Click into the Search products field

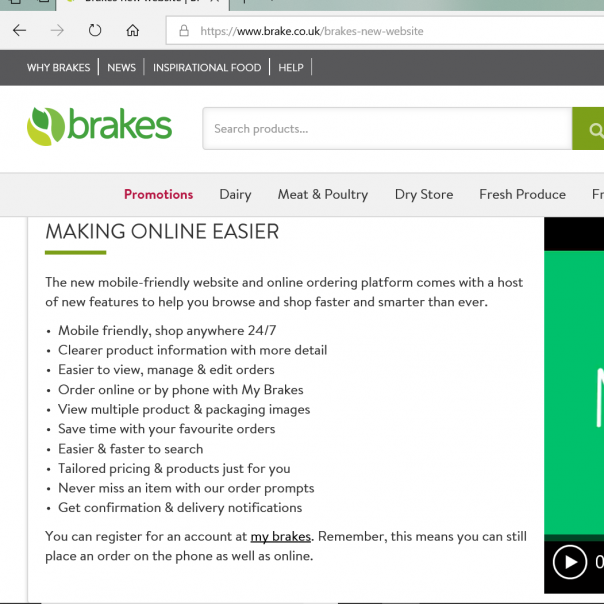click(385, 129)
